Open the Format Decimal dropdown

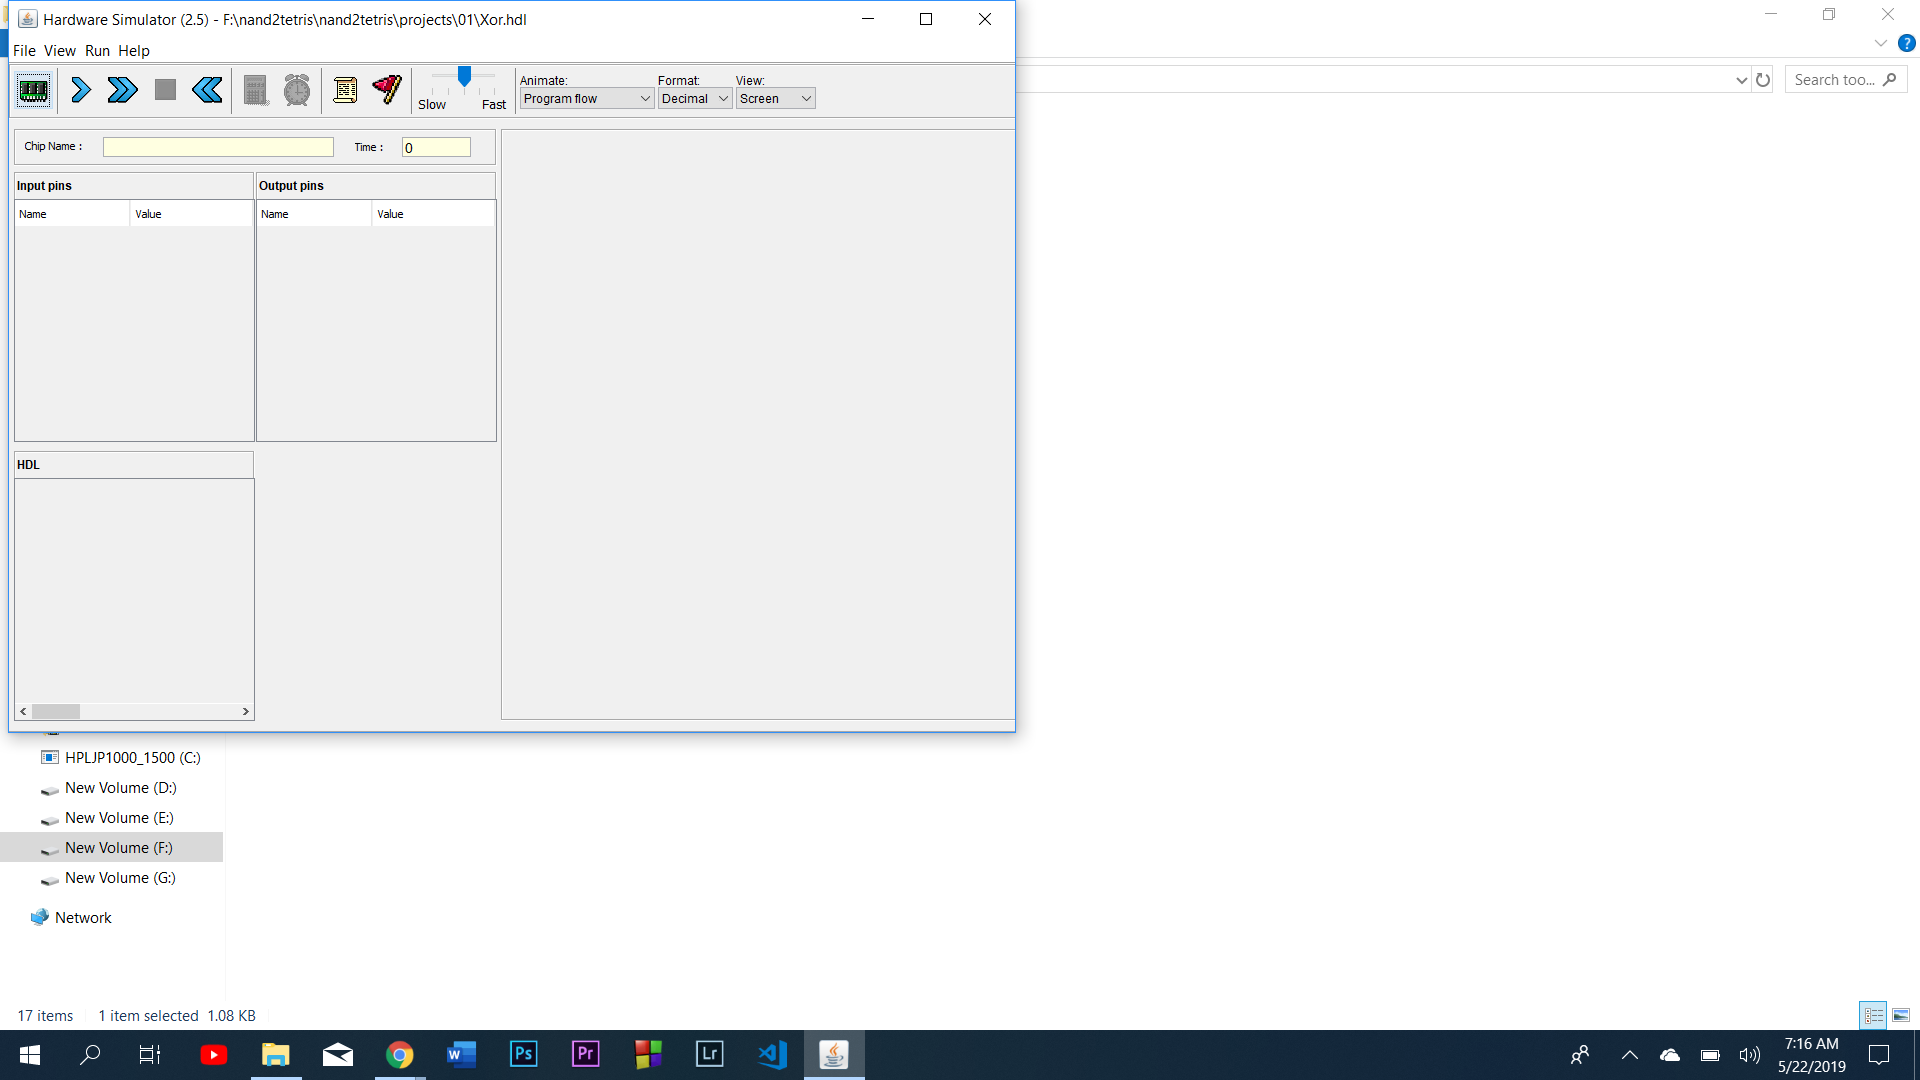coord(694,99)
